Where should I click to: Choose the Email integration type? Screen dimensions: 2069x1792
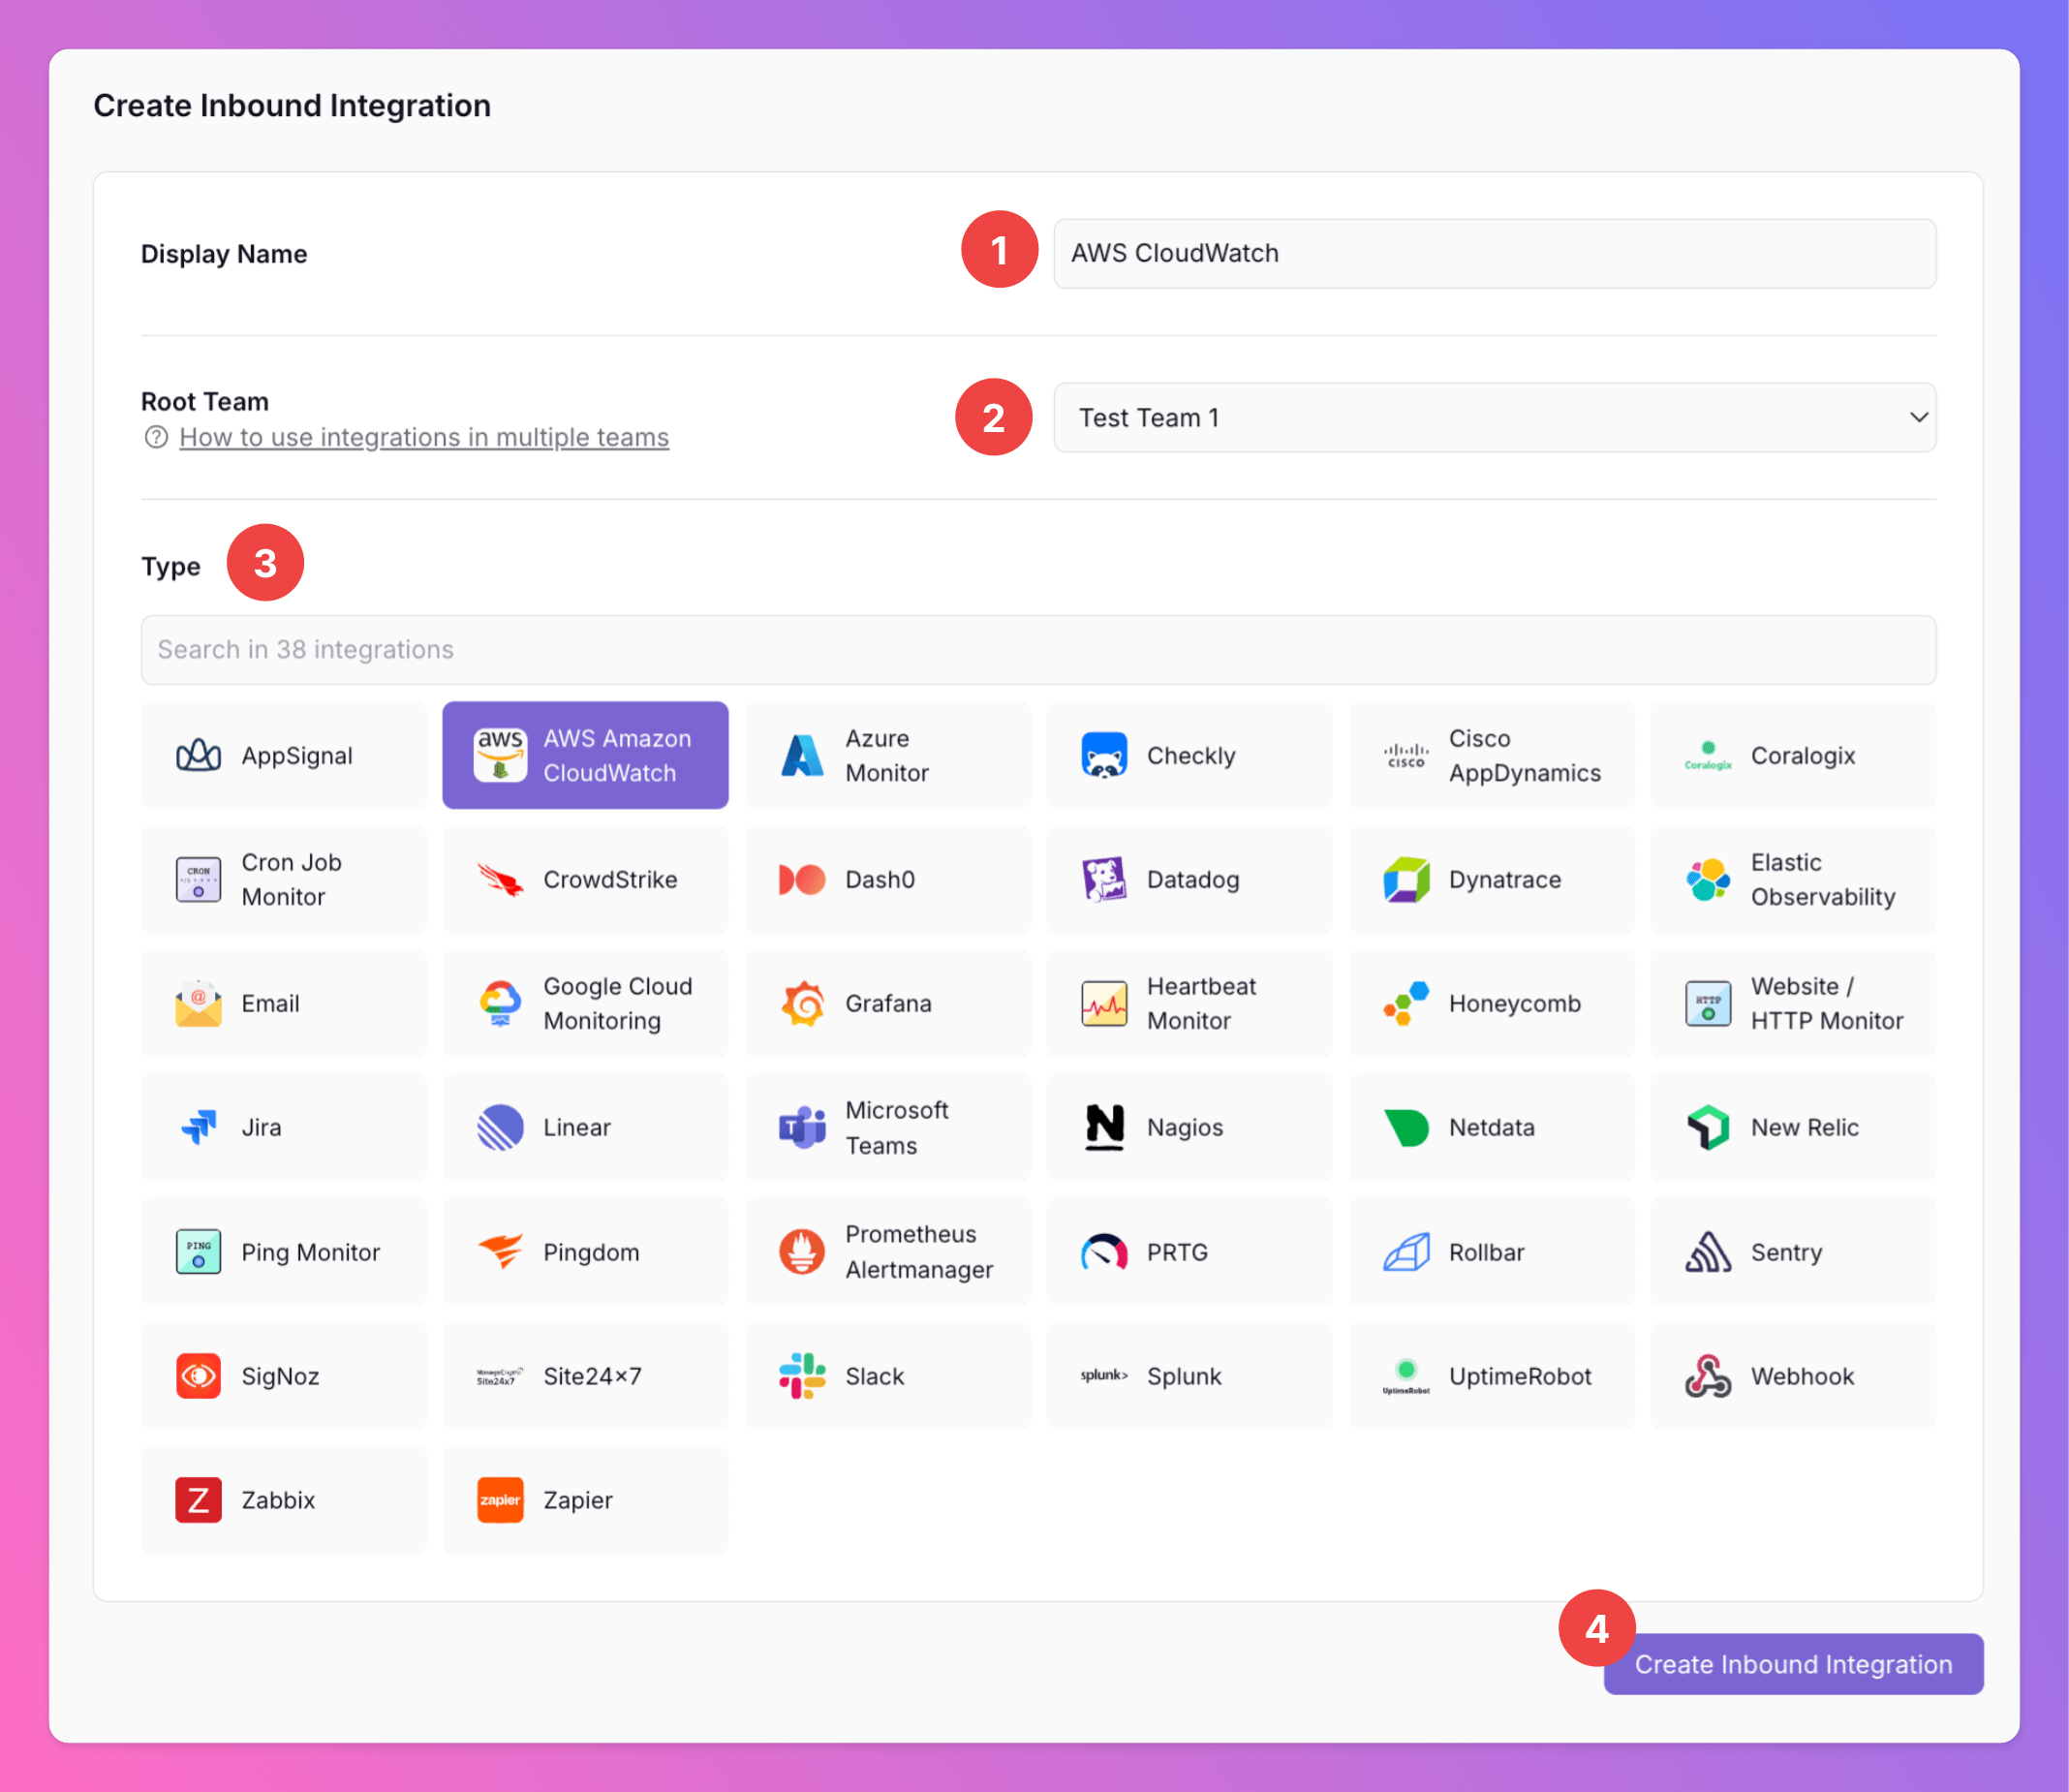click(283, 1004)
